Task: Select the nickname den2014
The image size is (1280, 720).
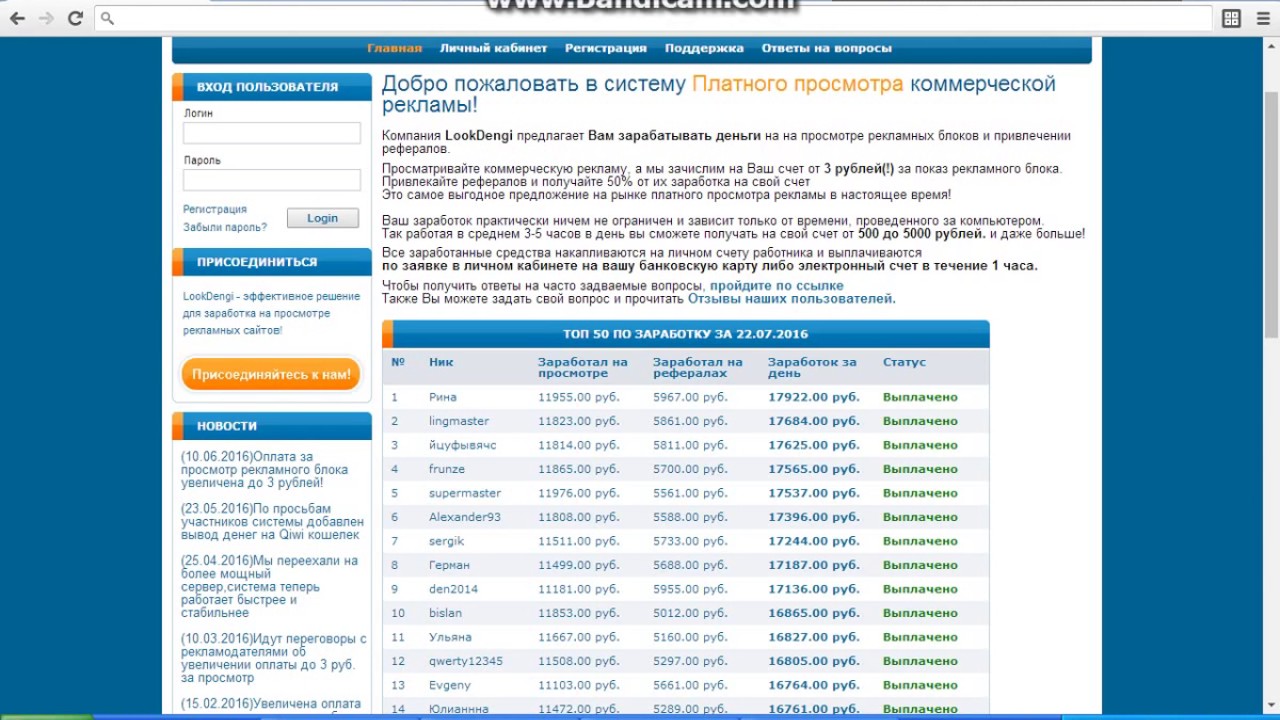Action: (x=453, y=589)
